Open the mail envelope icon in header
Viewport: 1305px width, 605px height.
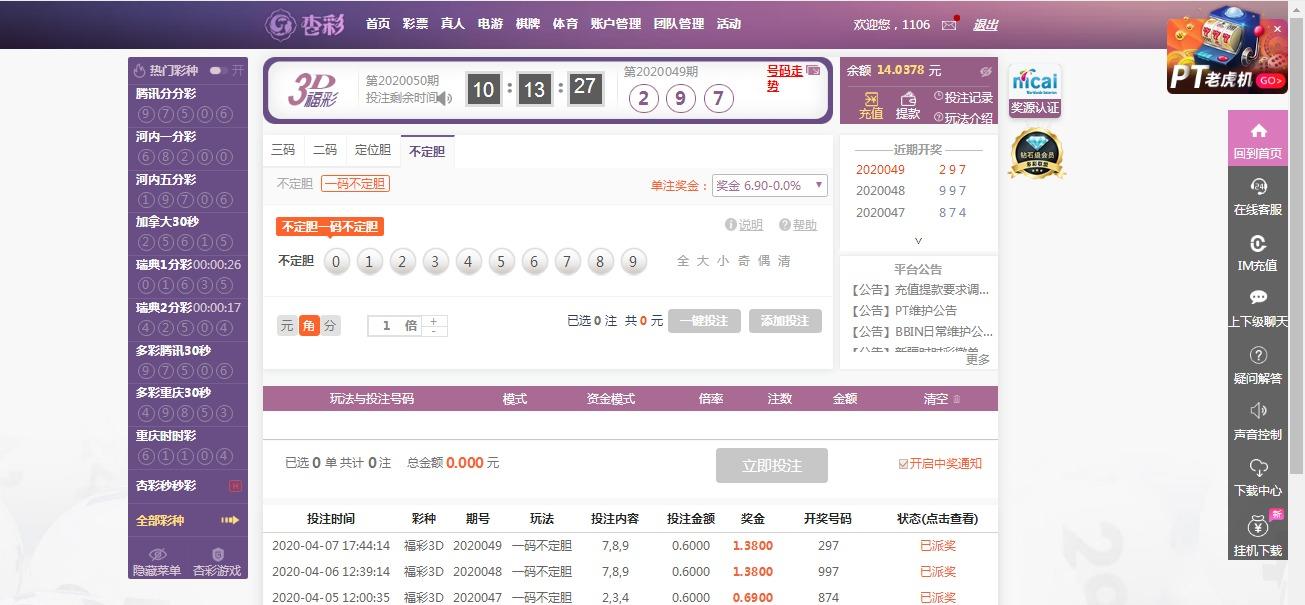click(948, 25)
